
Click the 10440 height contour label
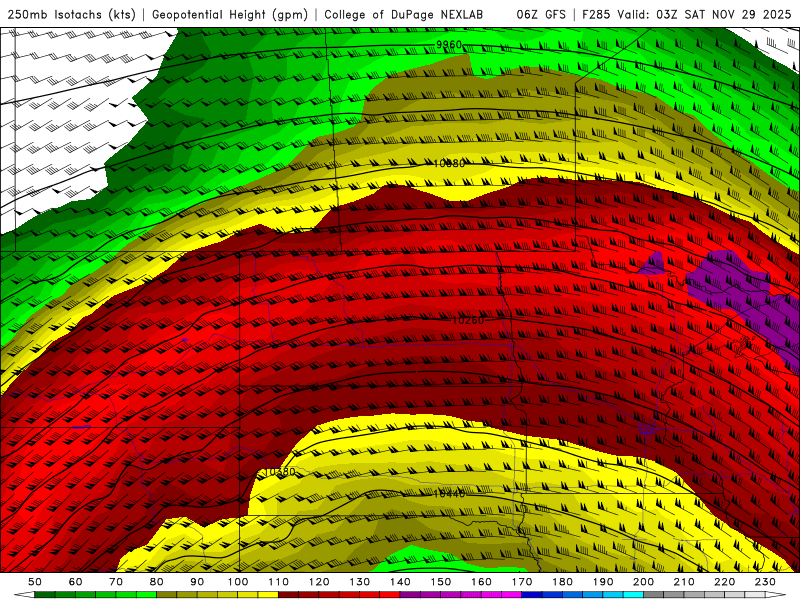(x=449, y=493)
